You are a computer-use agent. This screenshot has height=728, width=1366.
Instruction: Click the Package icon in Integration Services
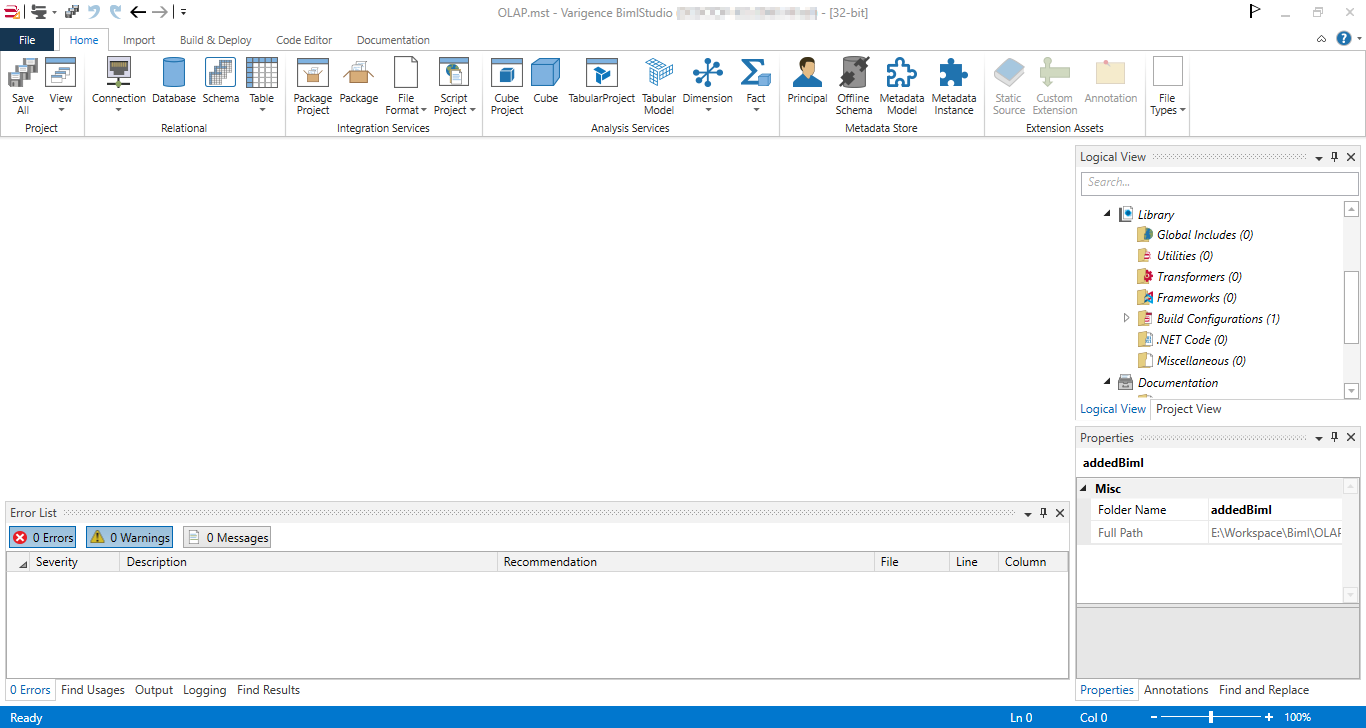(x=359, y=81)
